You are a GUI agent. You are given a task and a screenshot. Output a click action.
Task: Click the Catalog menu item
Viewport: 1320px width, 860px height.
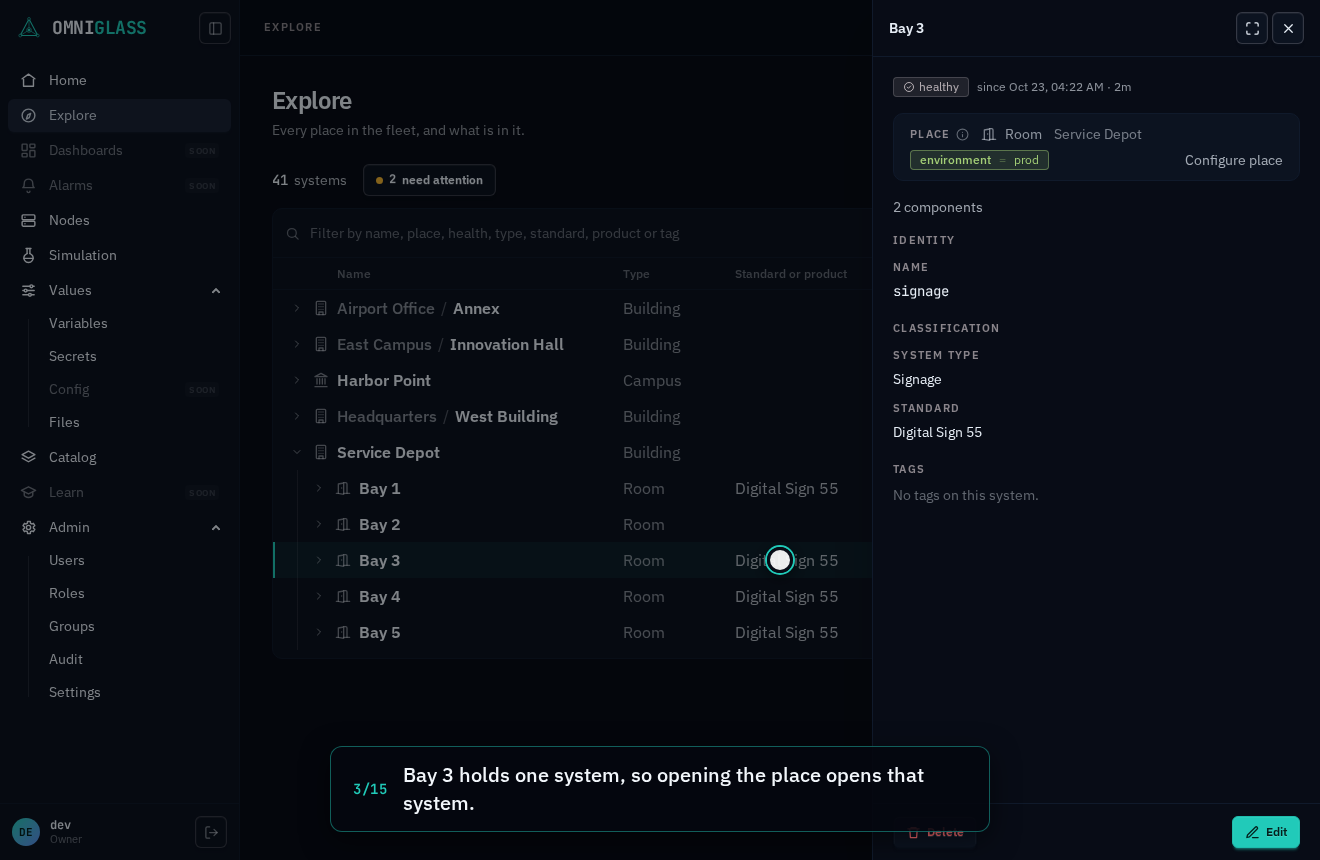point(120,457)
